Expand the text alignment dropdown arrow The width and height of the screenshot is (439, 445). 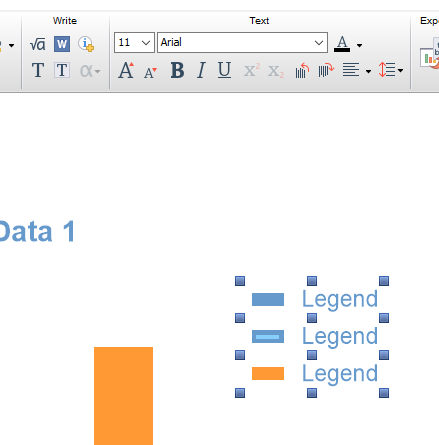click(x=368, y=71)
